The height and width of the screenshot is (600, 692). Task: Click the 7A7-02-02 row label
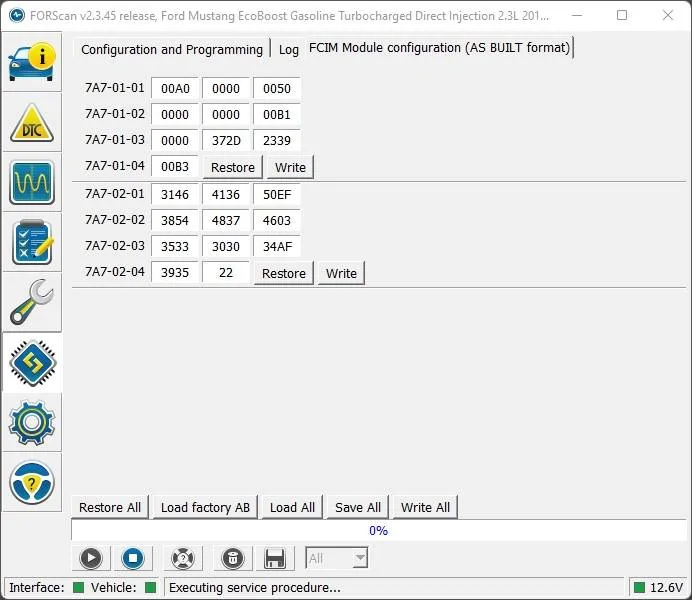[x=115, y=220]
